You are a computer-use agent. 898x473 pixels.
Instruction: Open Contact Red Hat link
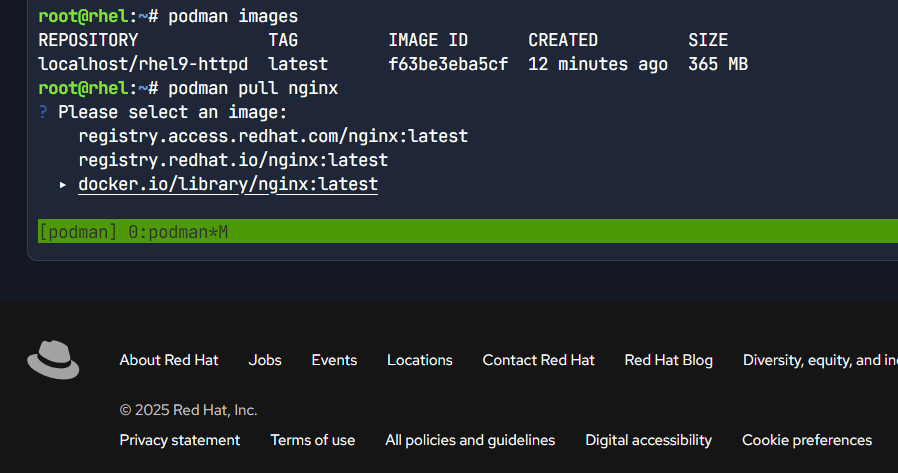tap(539, 360)
